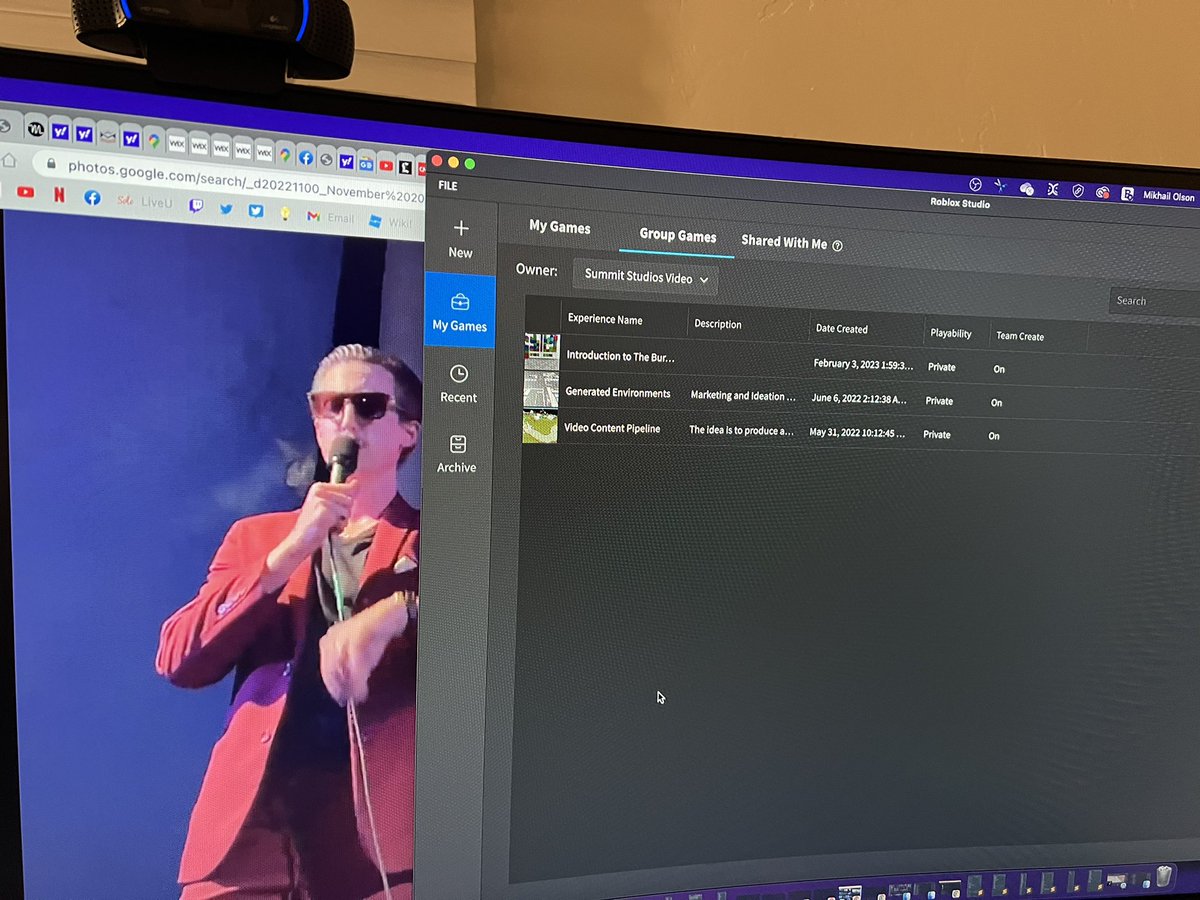Switch to the Facebook browser tab

[x=306, y=157]
